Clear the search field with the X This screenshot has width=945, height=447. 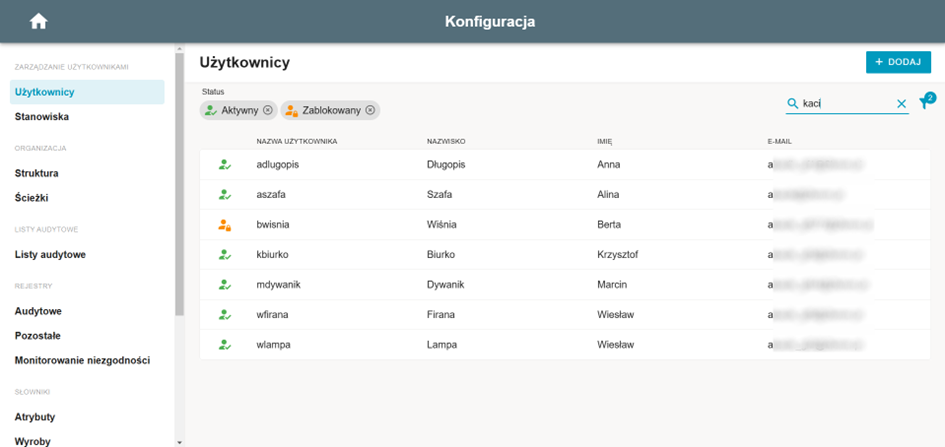(x=902, y=104)
